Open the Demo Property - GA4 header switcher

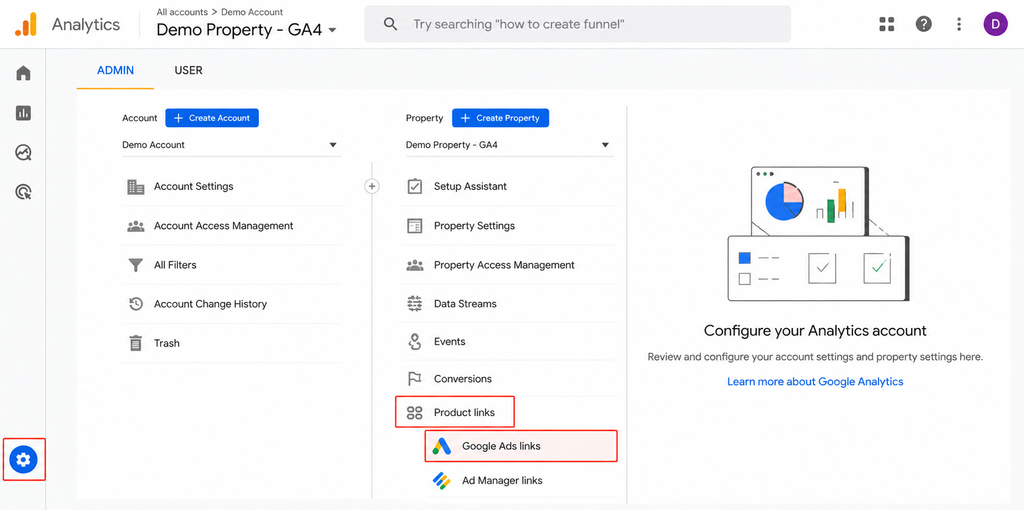click(x=246, y=30)
